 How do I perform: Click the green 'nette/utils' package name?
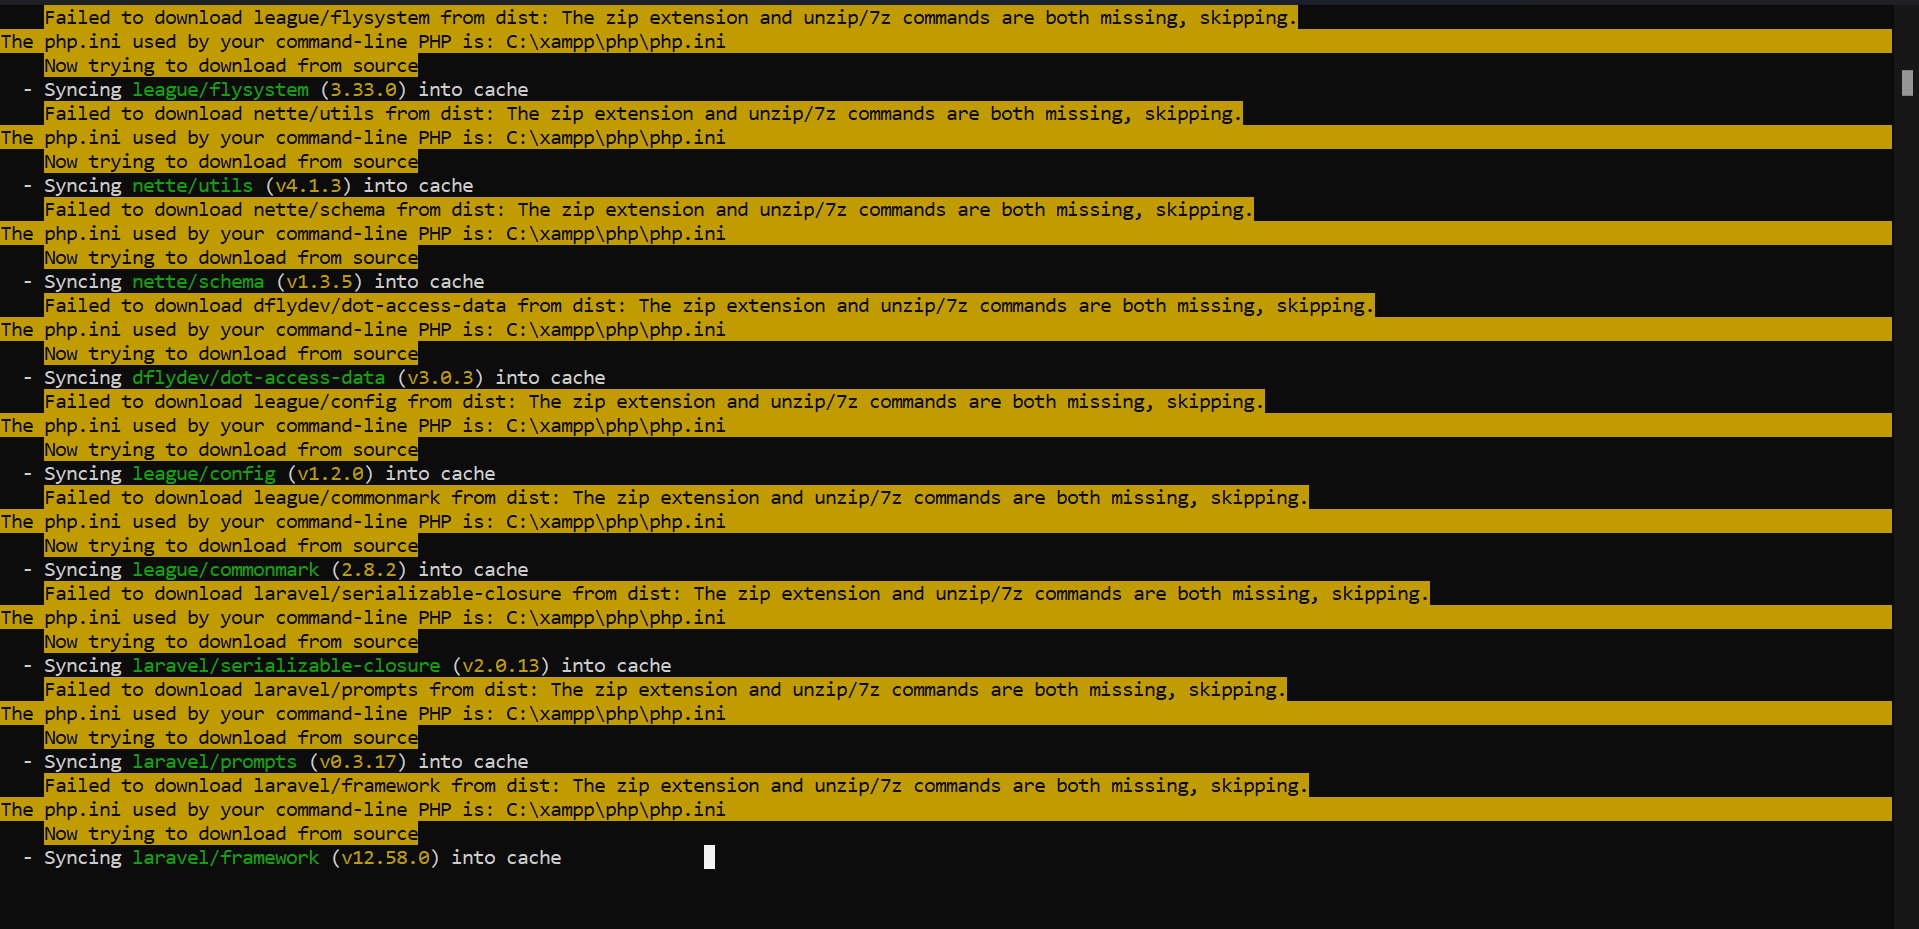(x=193, y=186)
